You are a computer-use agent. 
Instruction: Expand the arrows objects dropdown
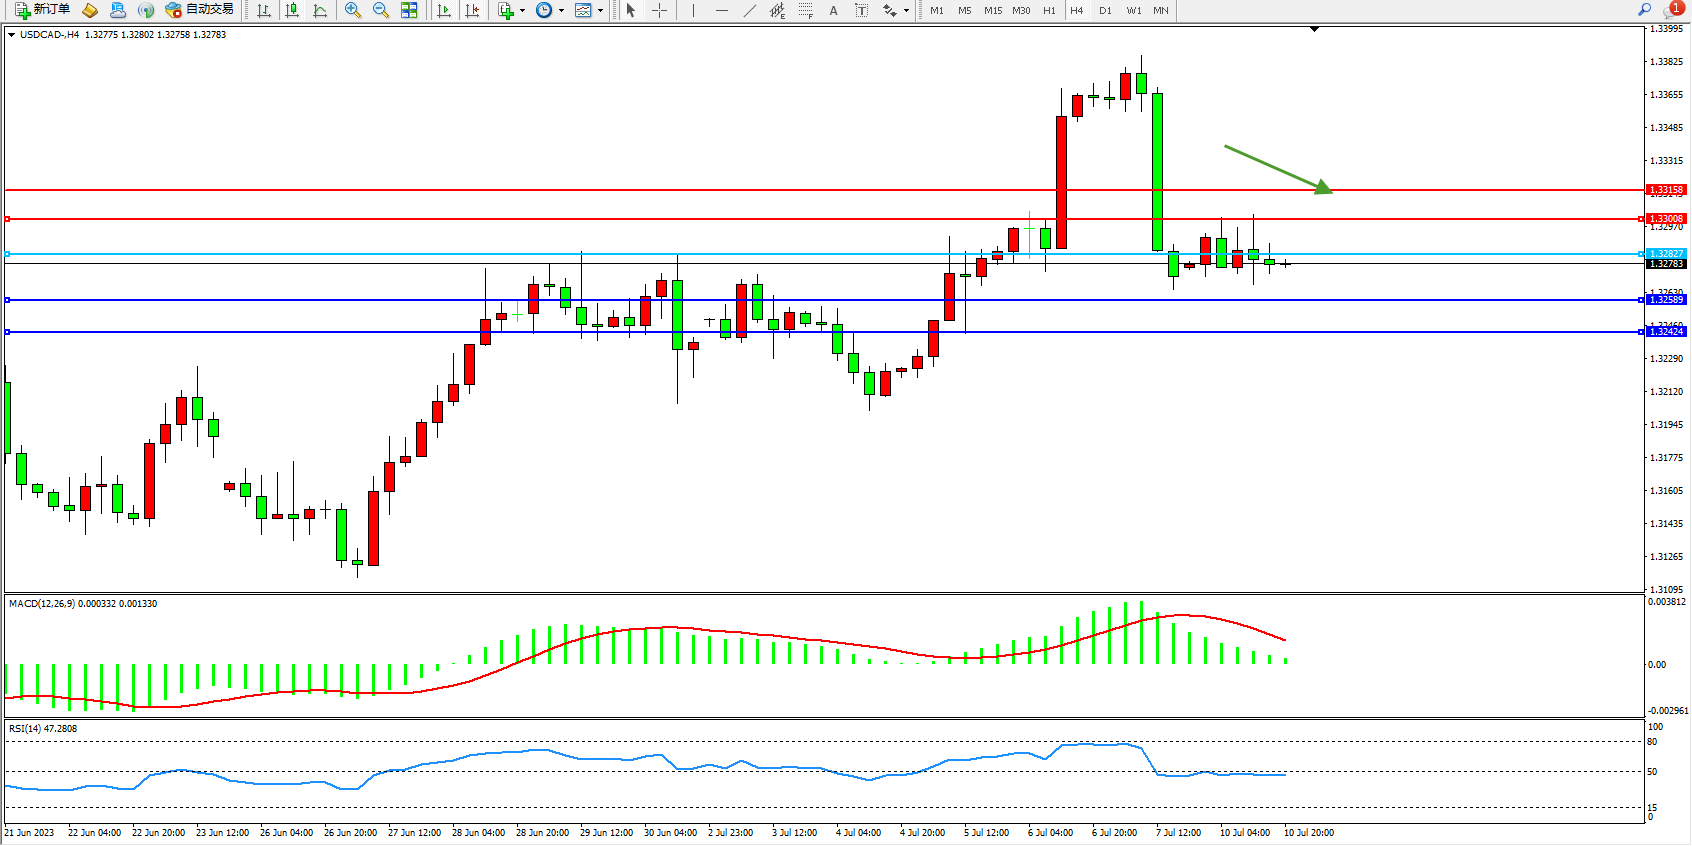coord(906,11)
